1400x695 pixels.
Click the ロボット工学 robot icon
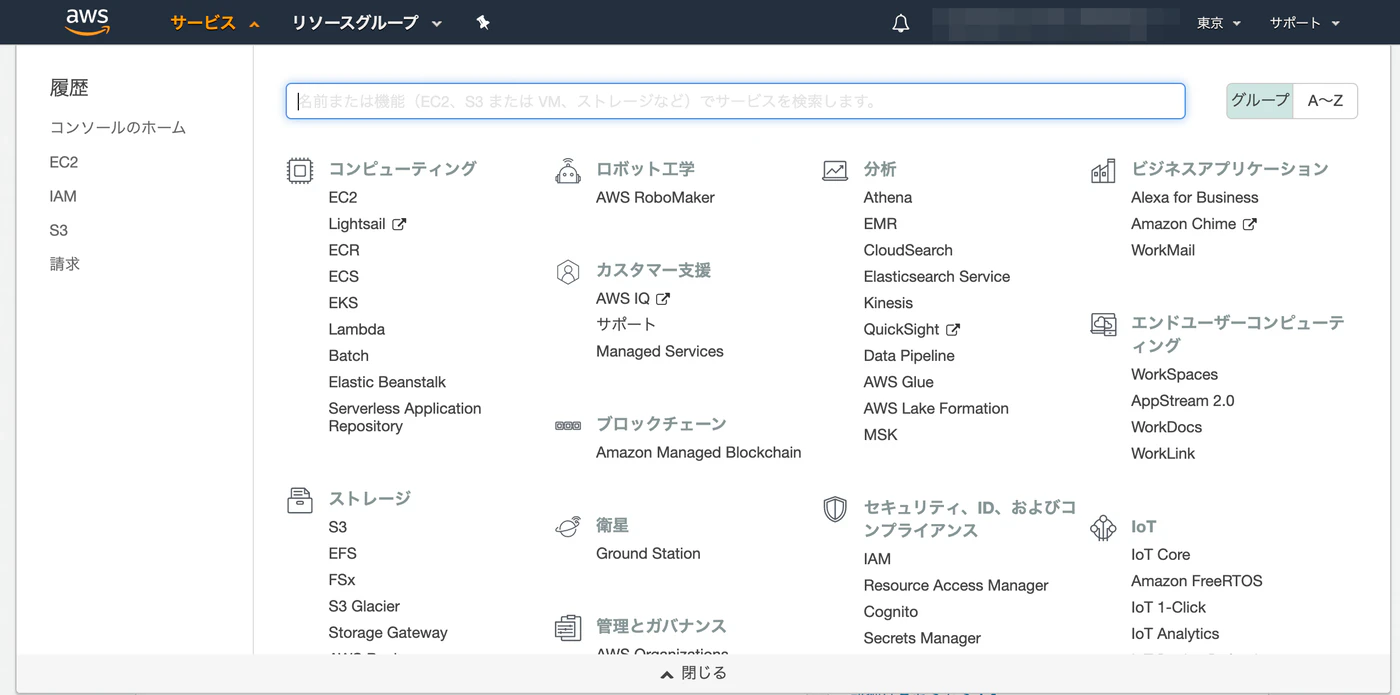(568, 171)
